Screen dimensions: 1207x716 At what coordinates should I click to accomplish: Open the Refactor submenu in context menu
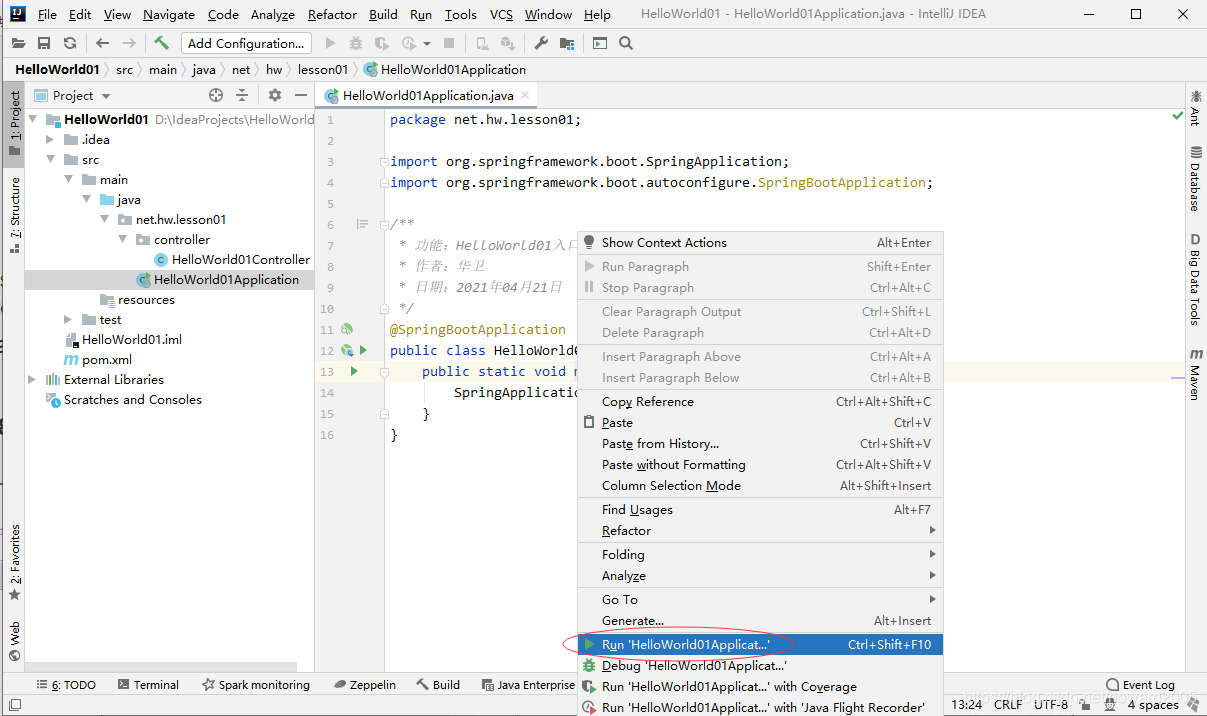coord(760,531)
